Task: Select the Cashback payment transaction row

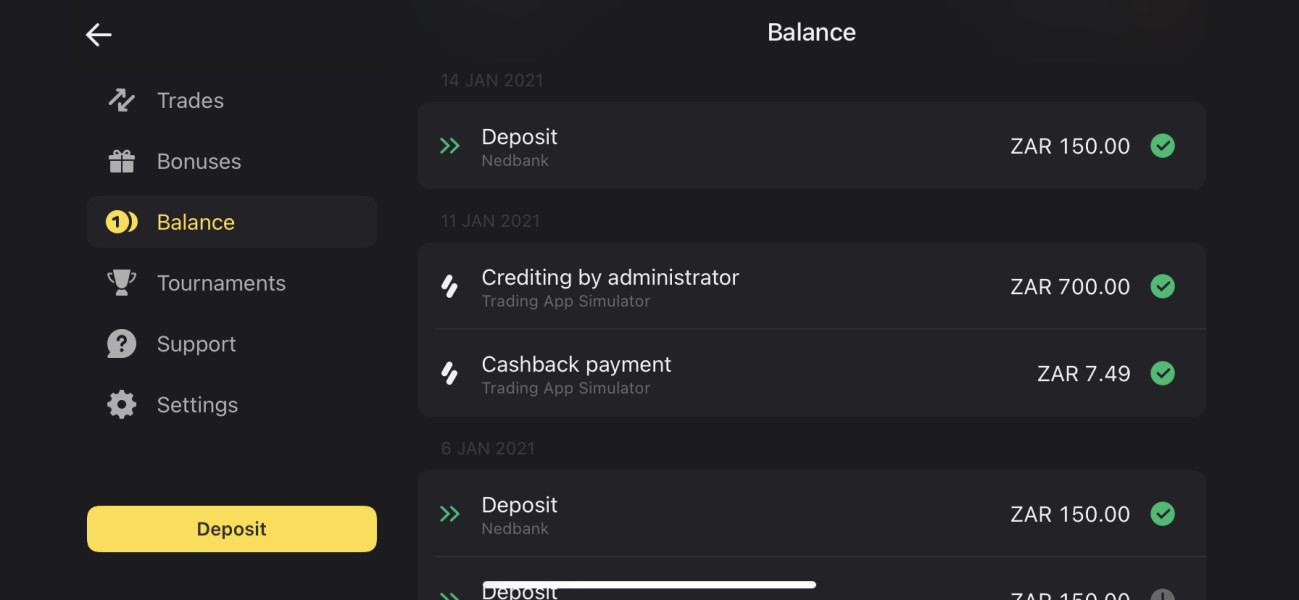Action: pyautogui.click(x=811, y=374)
